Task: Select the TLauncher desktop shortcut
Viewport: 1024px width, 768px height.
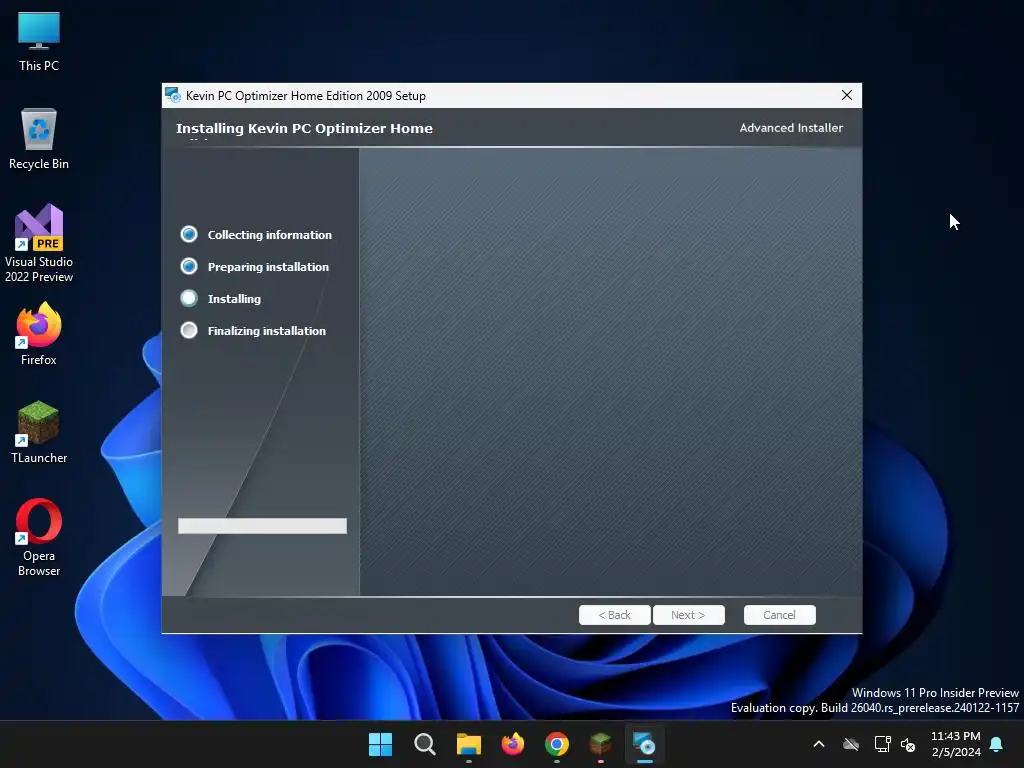Action: (39, 432)
